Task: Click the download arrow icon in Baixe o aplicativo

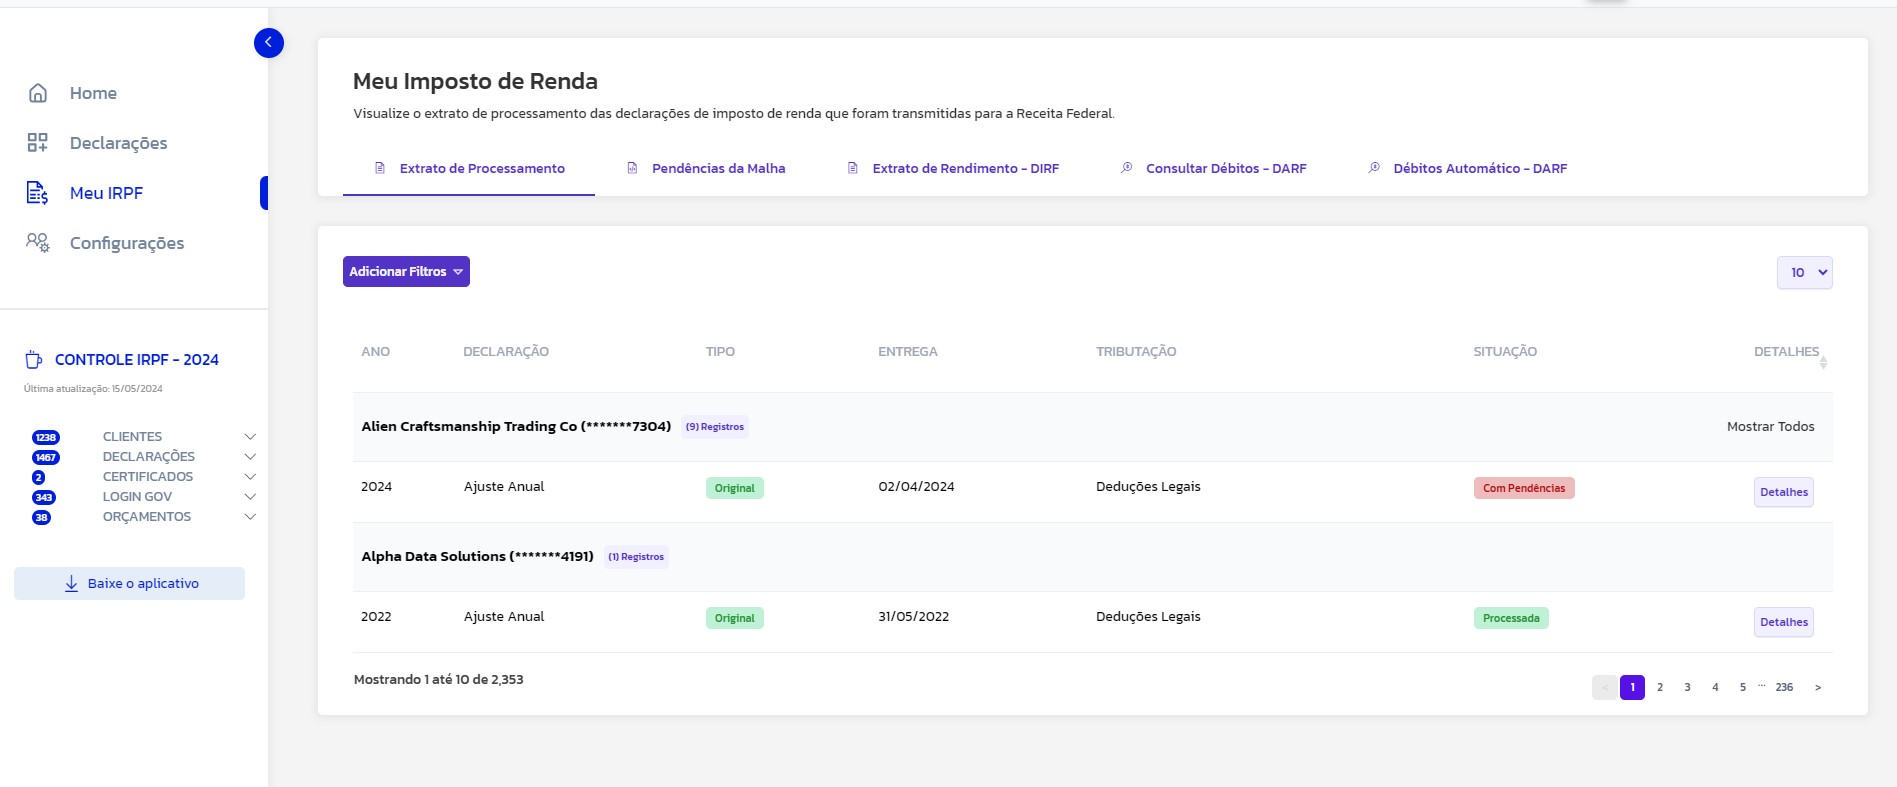Action: pos(71,584)
